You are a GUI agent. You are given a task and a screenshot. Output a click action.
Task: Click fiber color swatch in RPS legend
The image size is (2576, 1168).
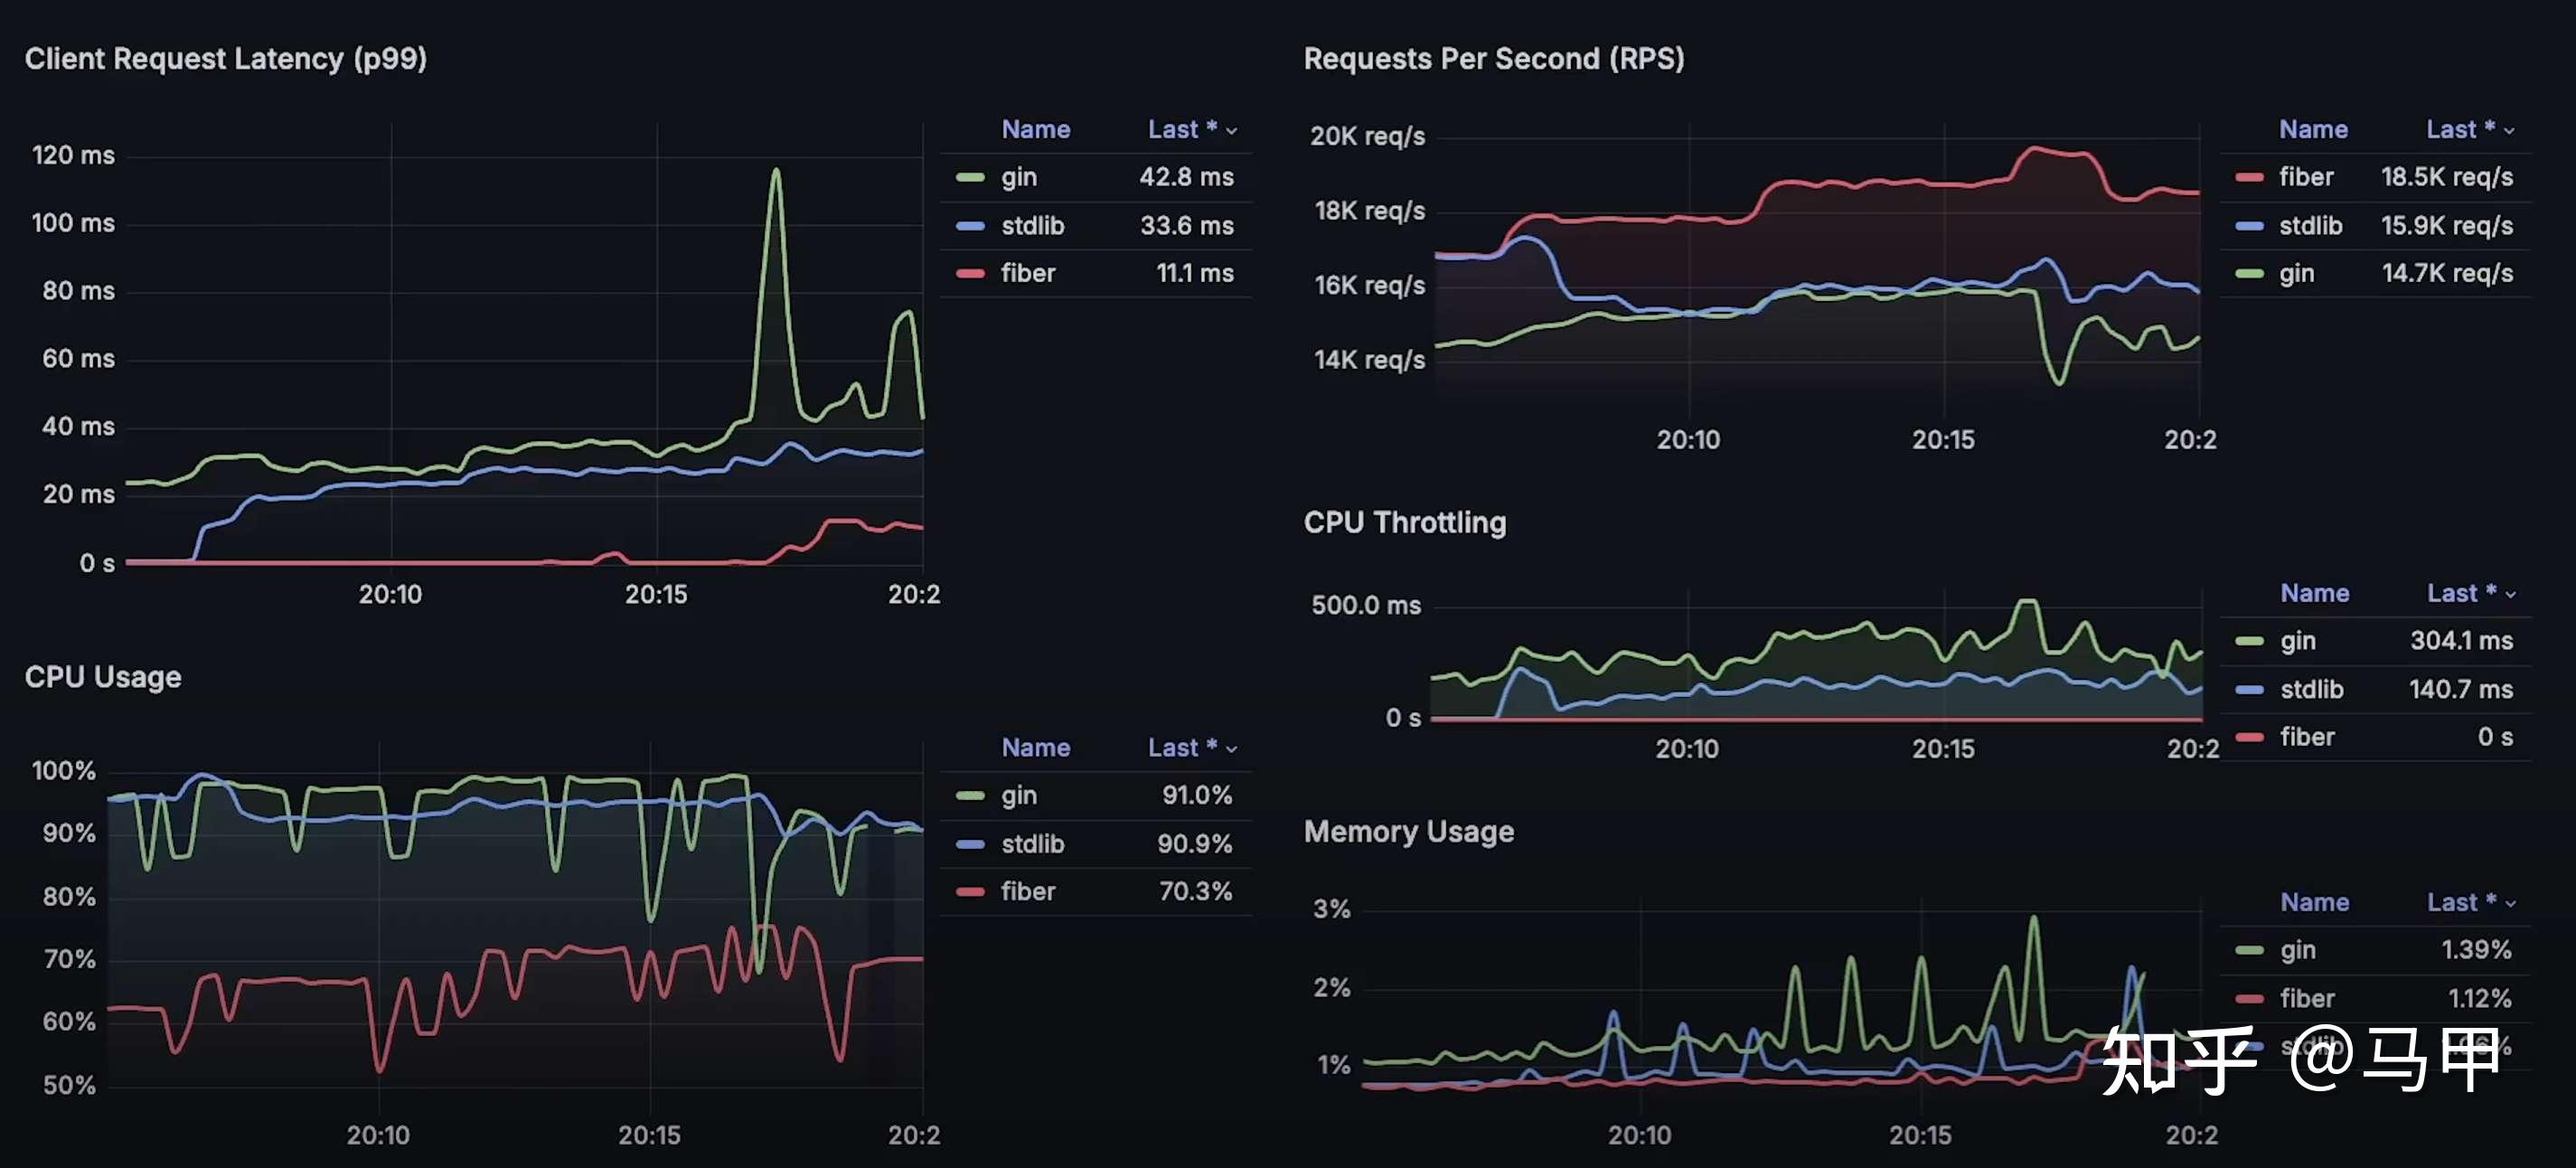(2248, 178)
